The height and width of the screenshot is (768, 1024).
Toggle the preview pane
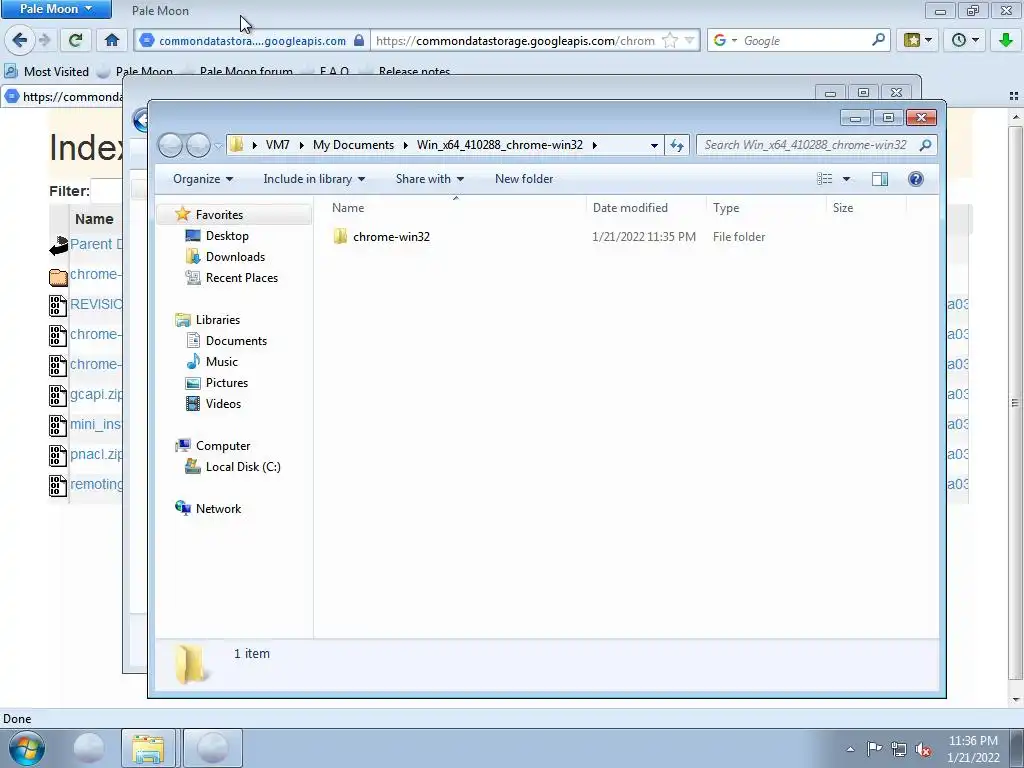click(880, 179)
